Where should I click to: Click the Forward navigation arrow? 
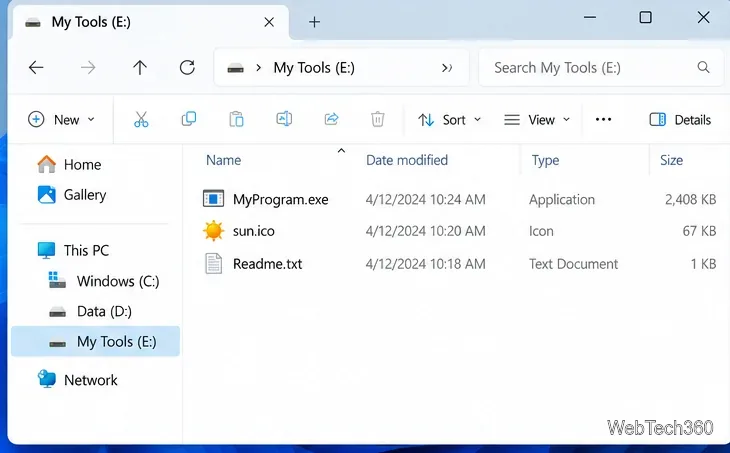[88, 68]
